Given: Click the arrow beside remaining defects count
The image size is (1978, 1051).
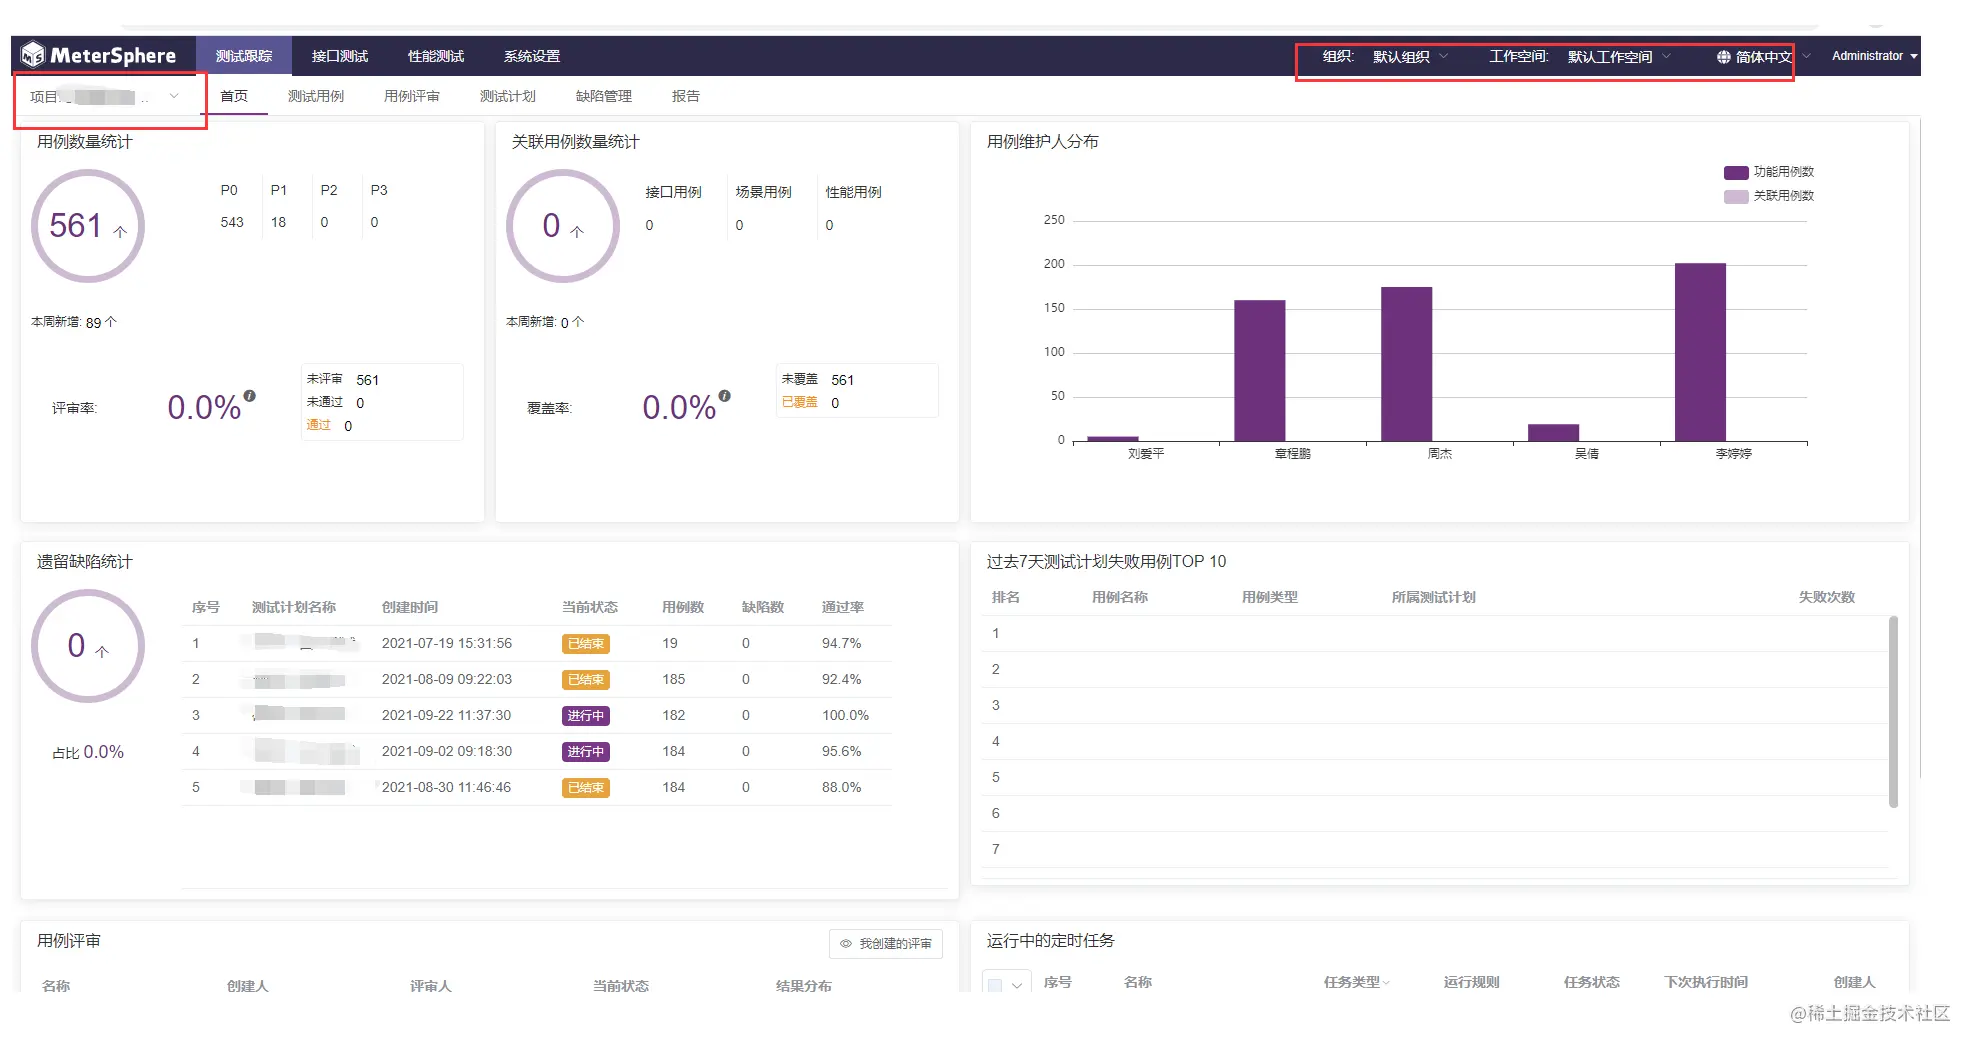Looking at the screenshot, I should [102, 651].
